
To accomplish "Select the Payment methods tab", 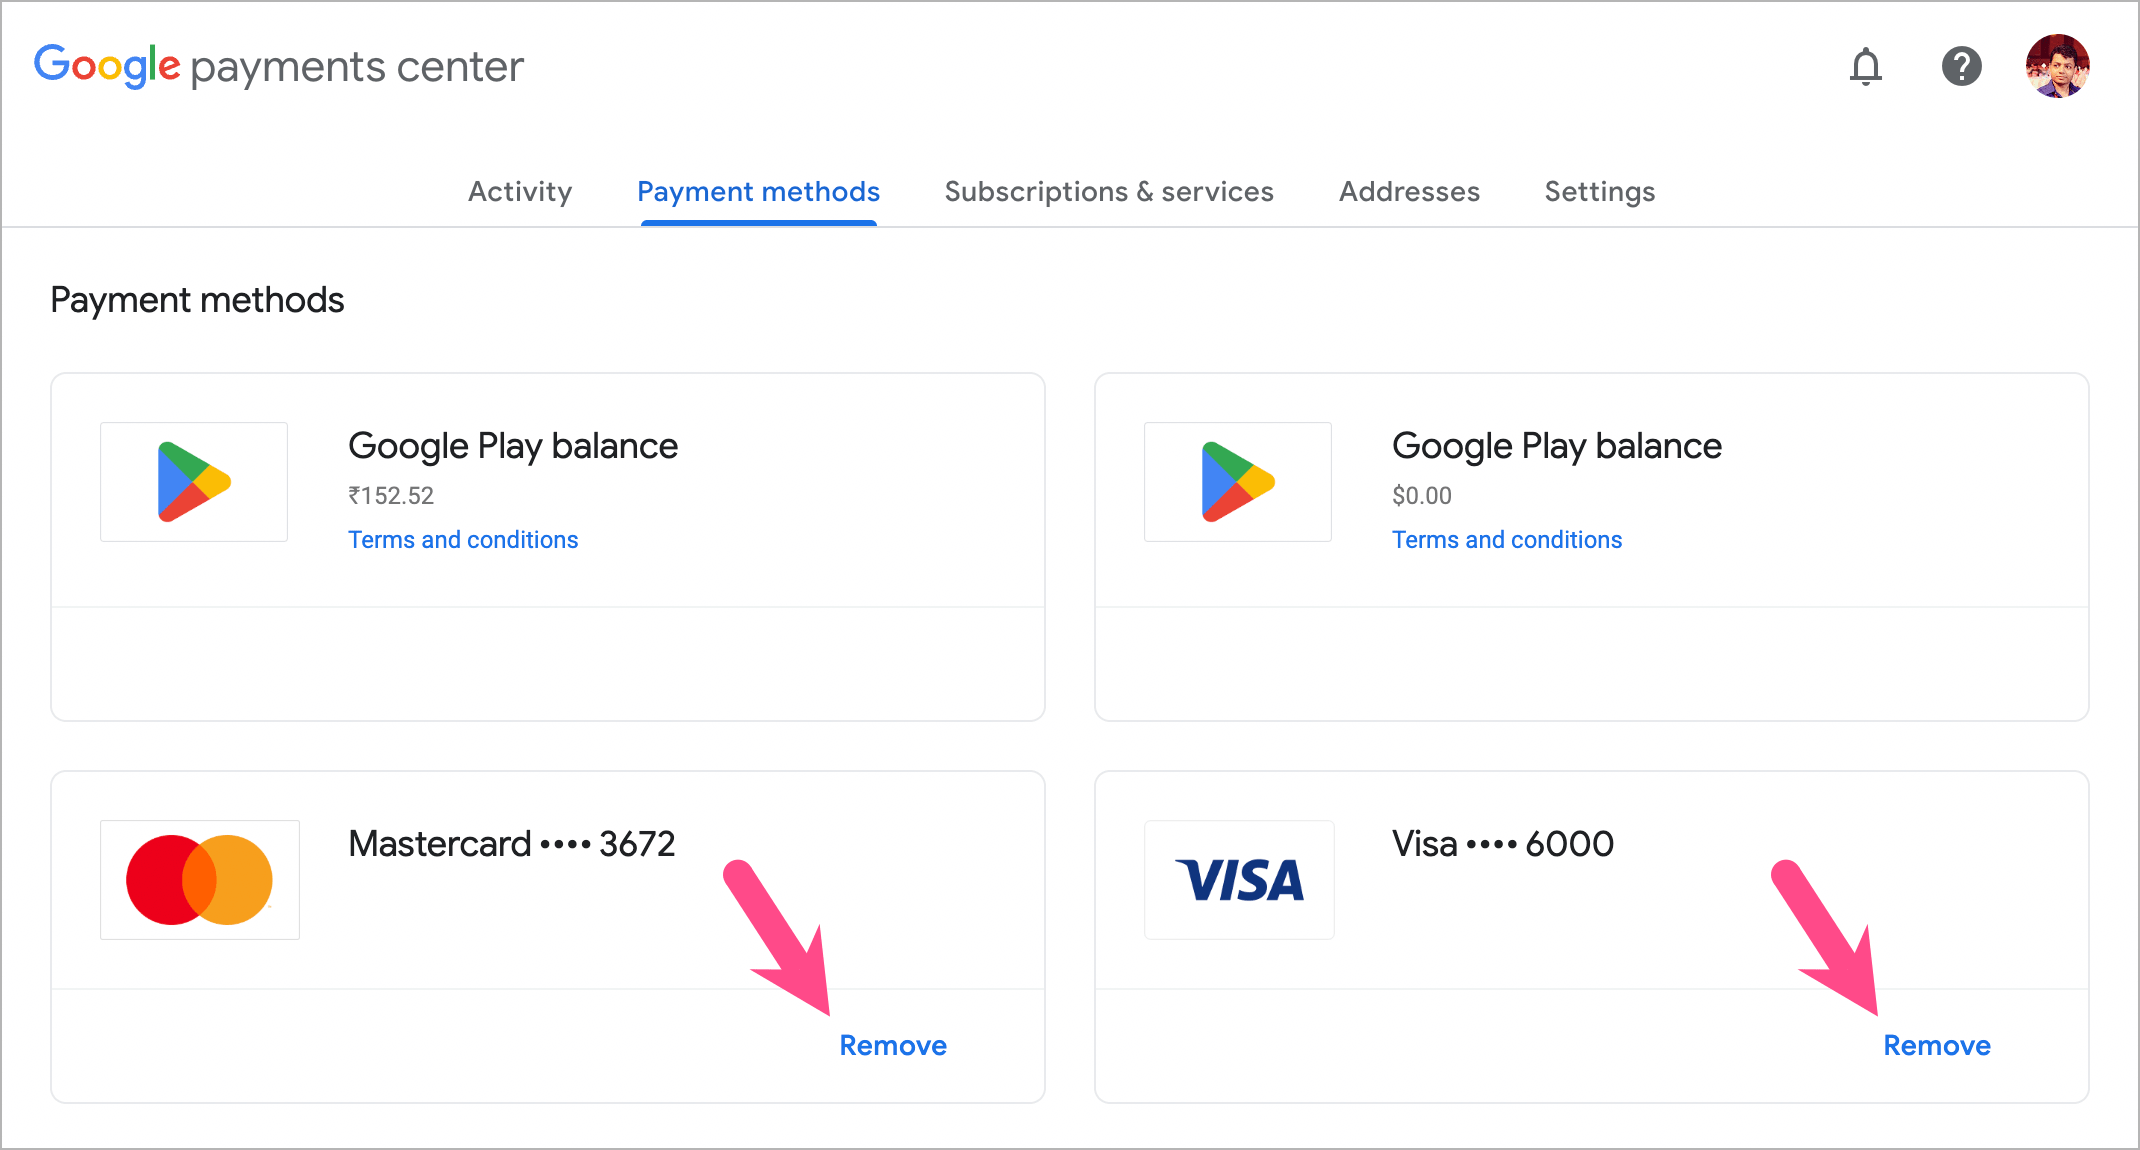I will (x=758, y=191).
